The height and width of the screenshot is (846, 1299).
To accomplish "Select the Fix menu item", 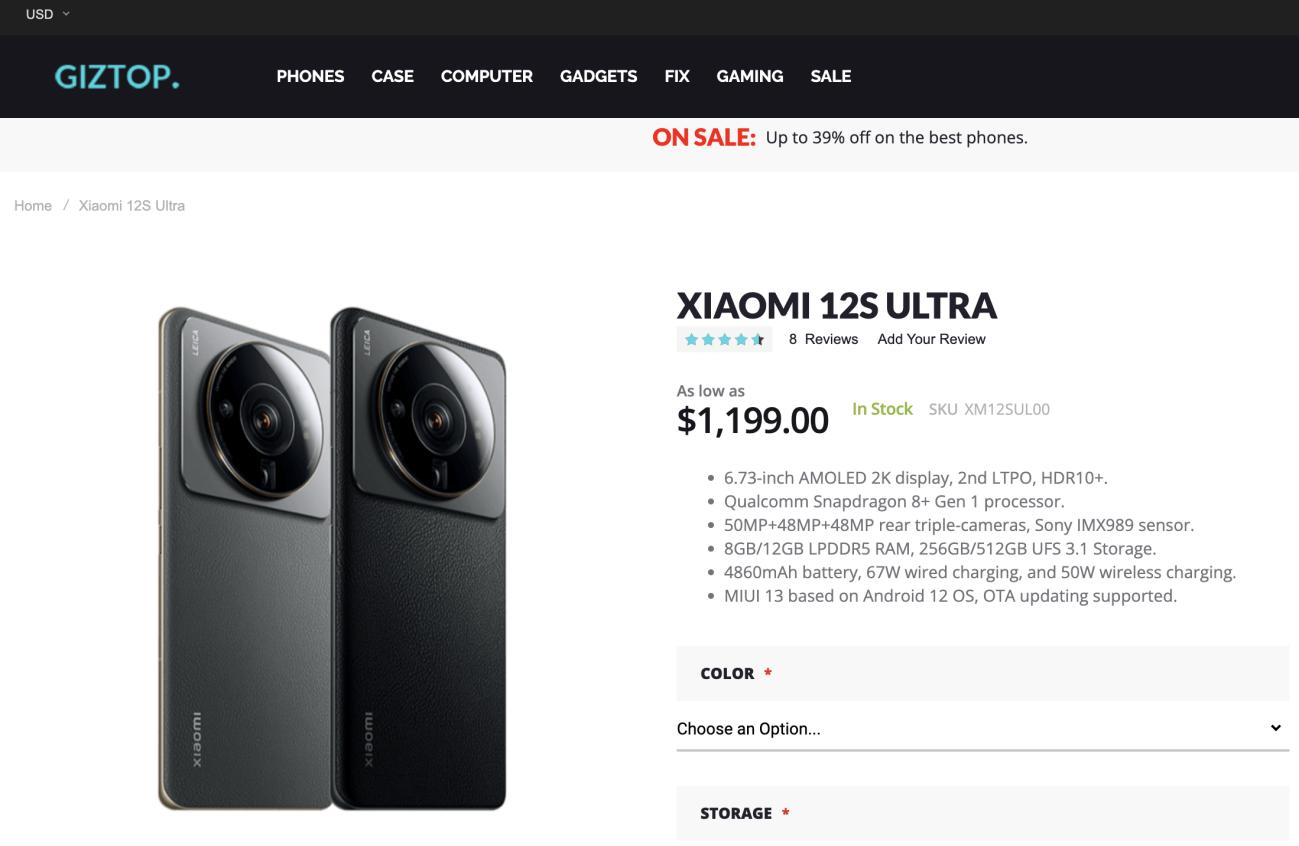I will (677, 76).
